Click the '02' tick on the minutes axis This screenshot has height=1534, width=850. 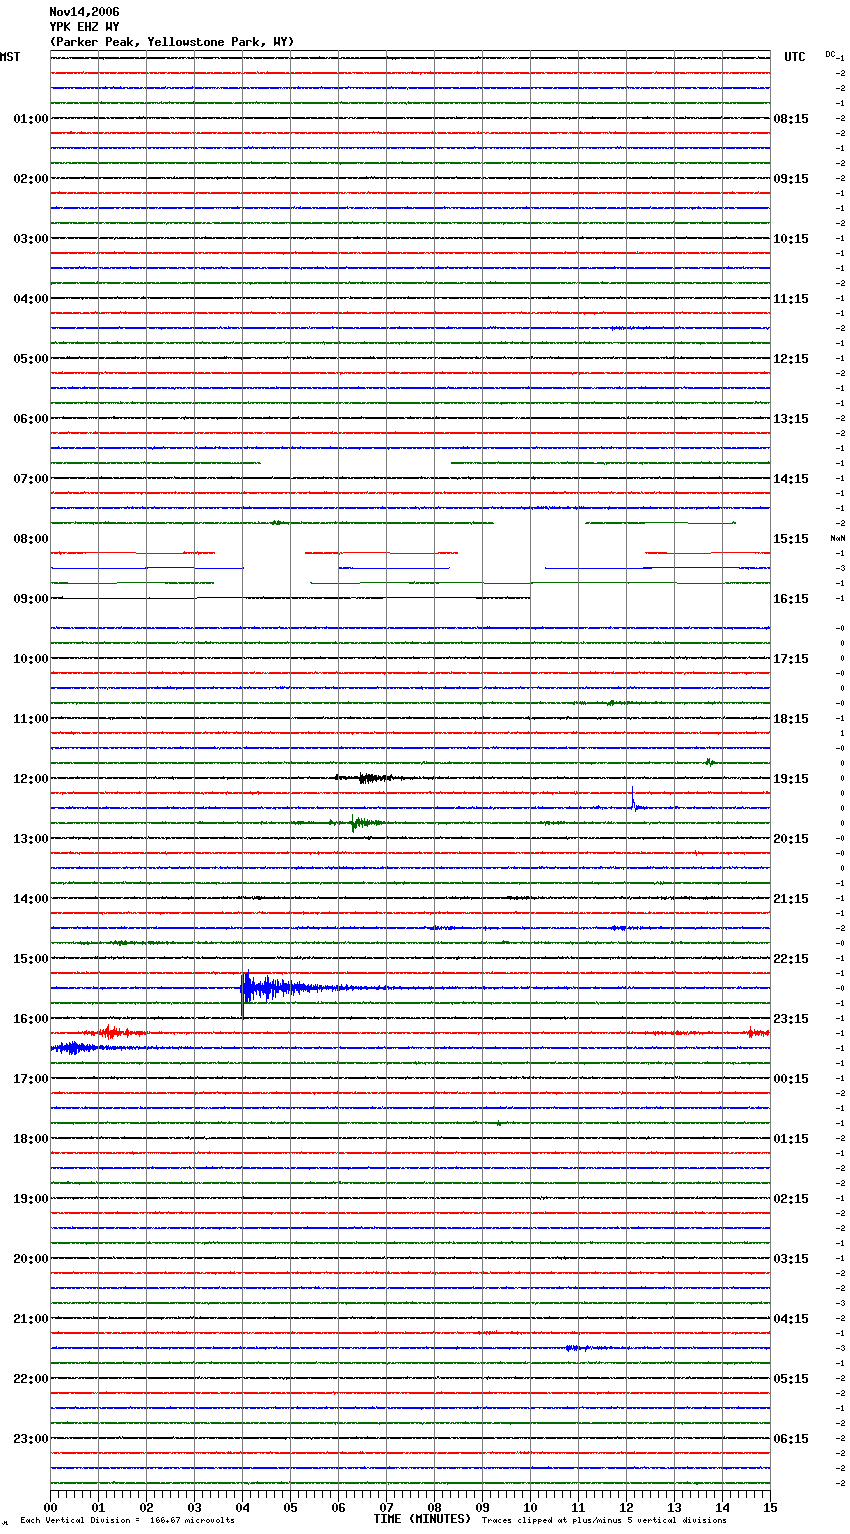click(x=146, y=1507)
